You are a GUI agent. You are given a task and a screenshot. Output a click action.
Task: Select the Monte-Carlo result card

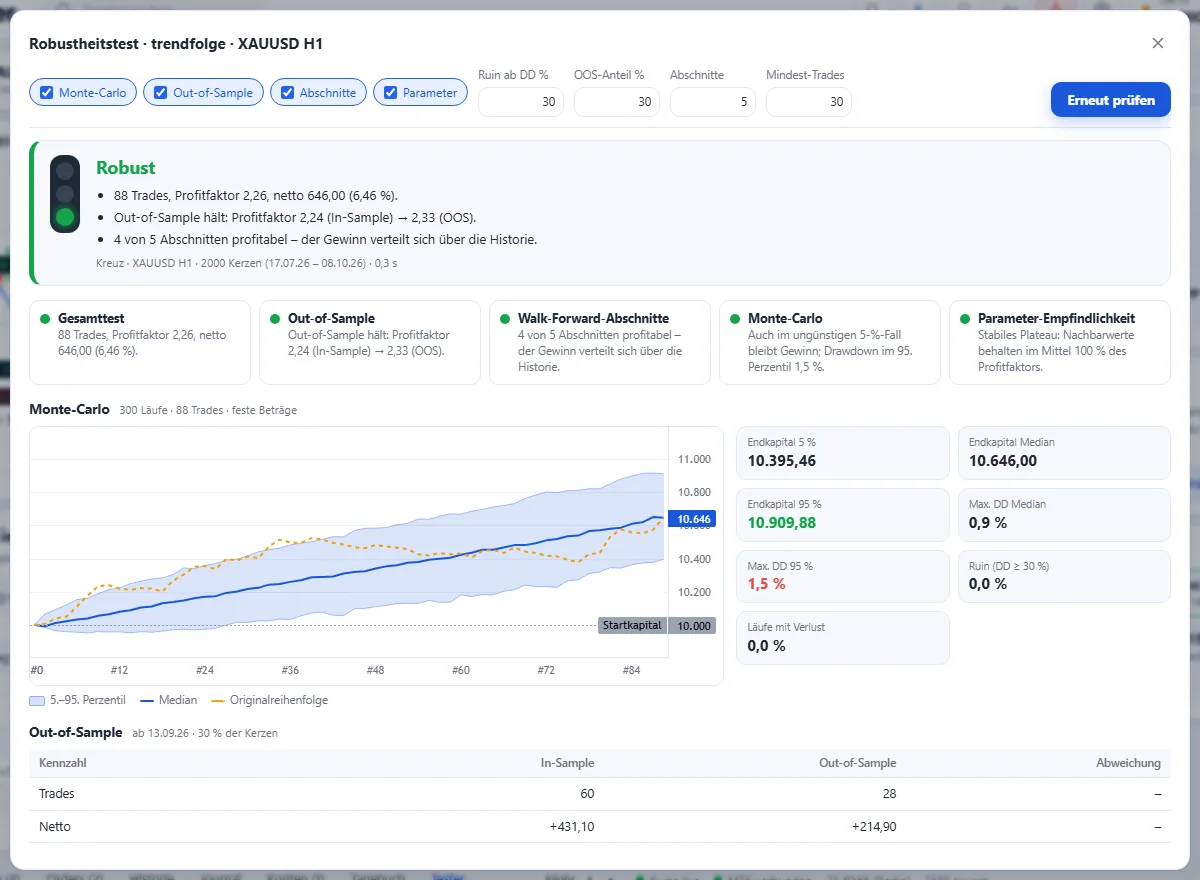click(x=830, y=343)
